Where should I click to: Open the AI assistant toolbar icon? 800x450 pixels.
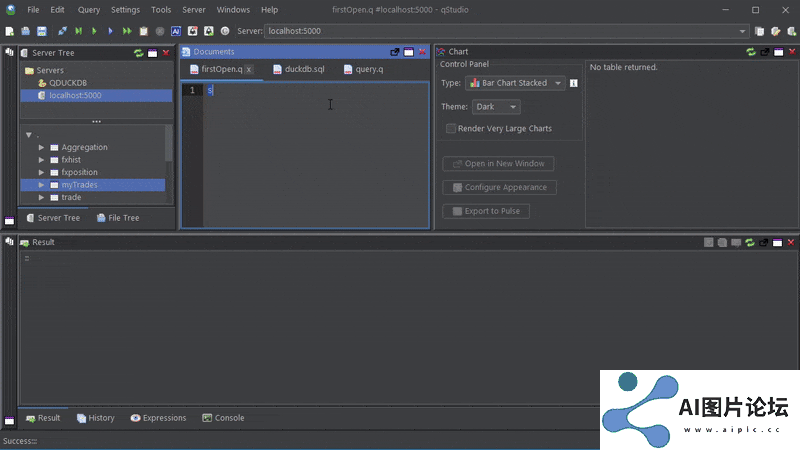tap(176, 31)
